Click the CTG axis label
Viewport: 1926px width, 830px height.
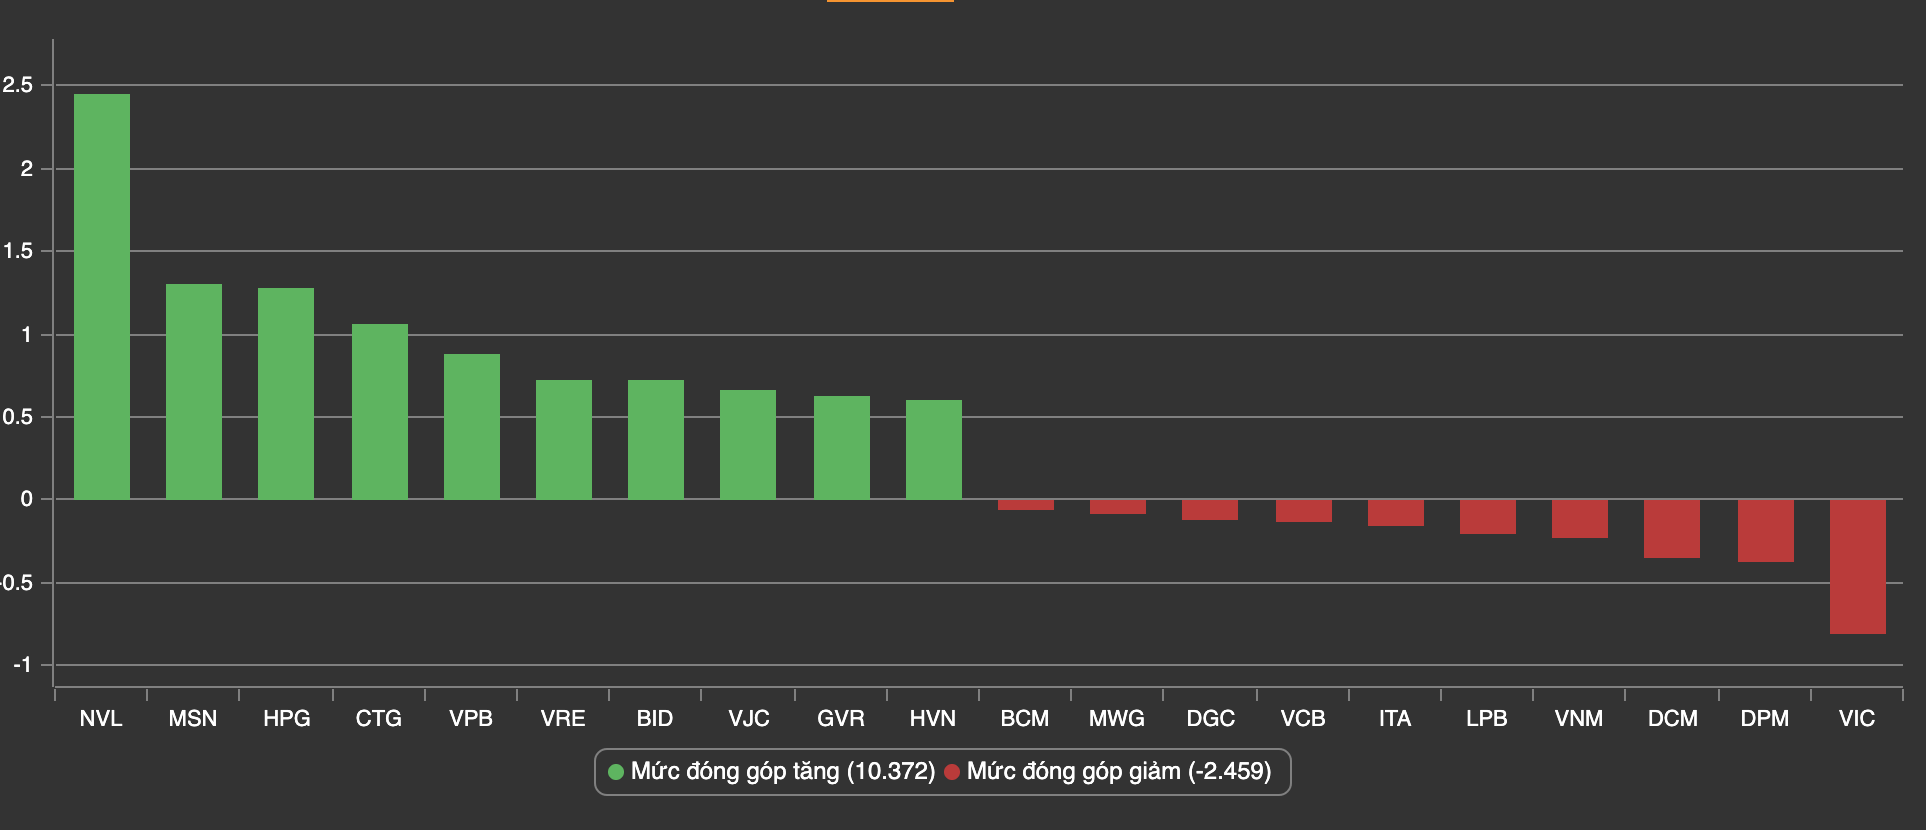(379, 718)
